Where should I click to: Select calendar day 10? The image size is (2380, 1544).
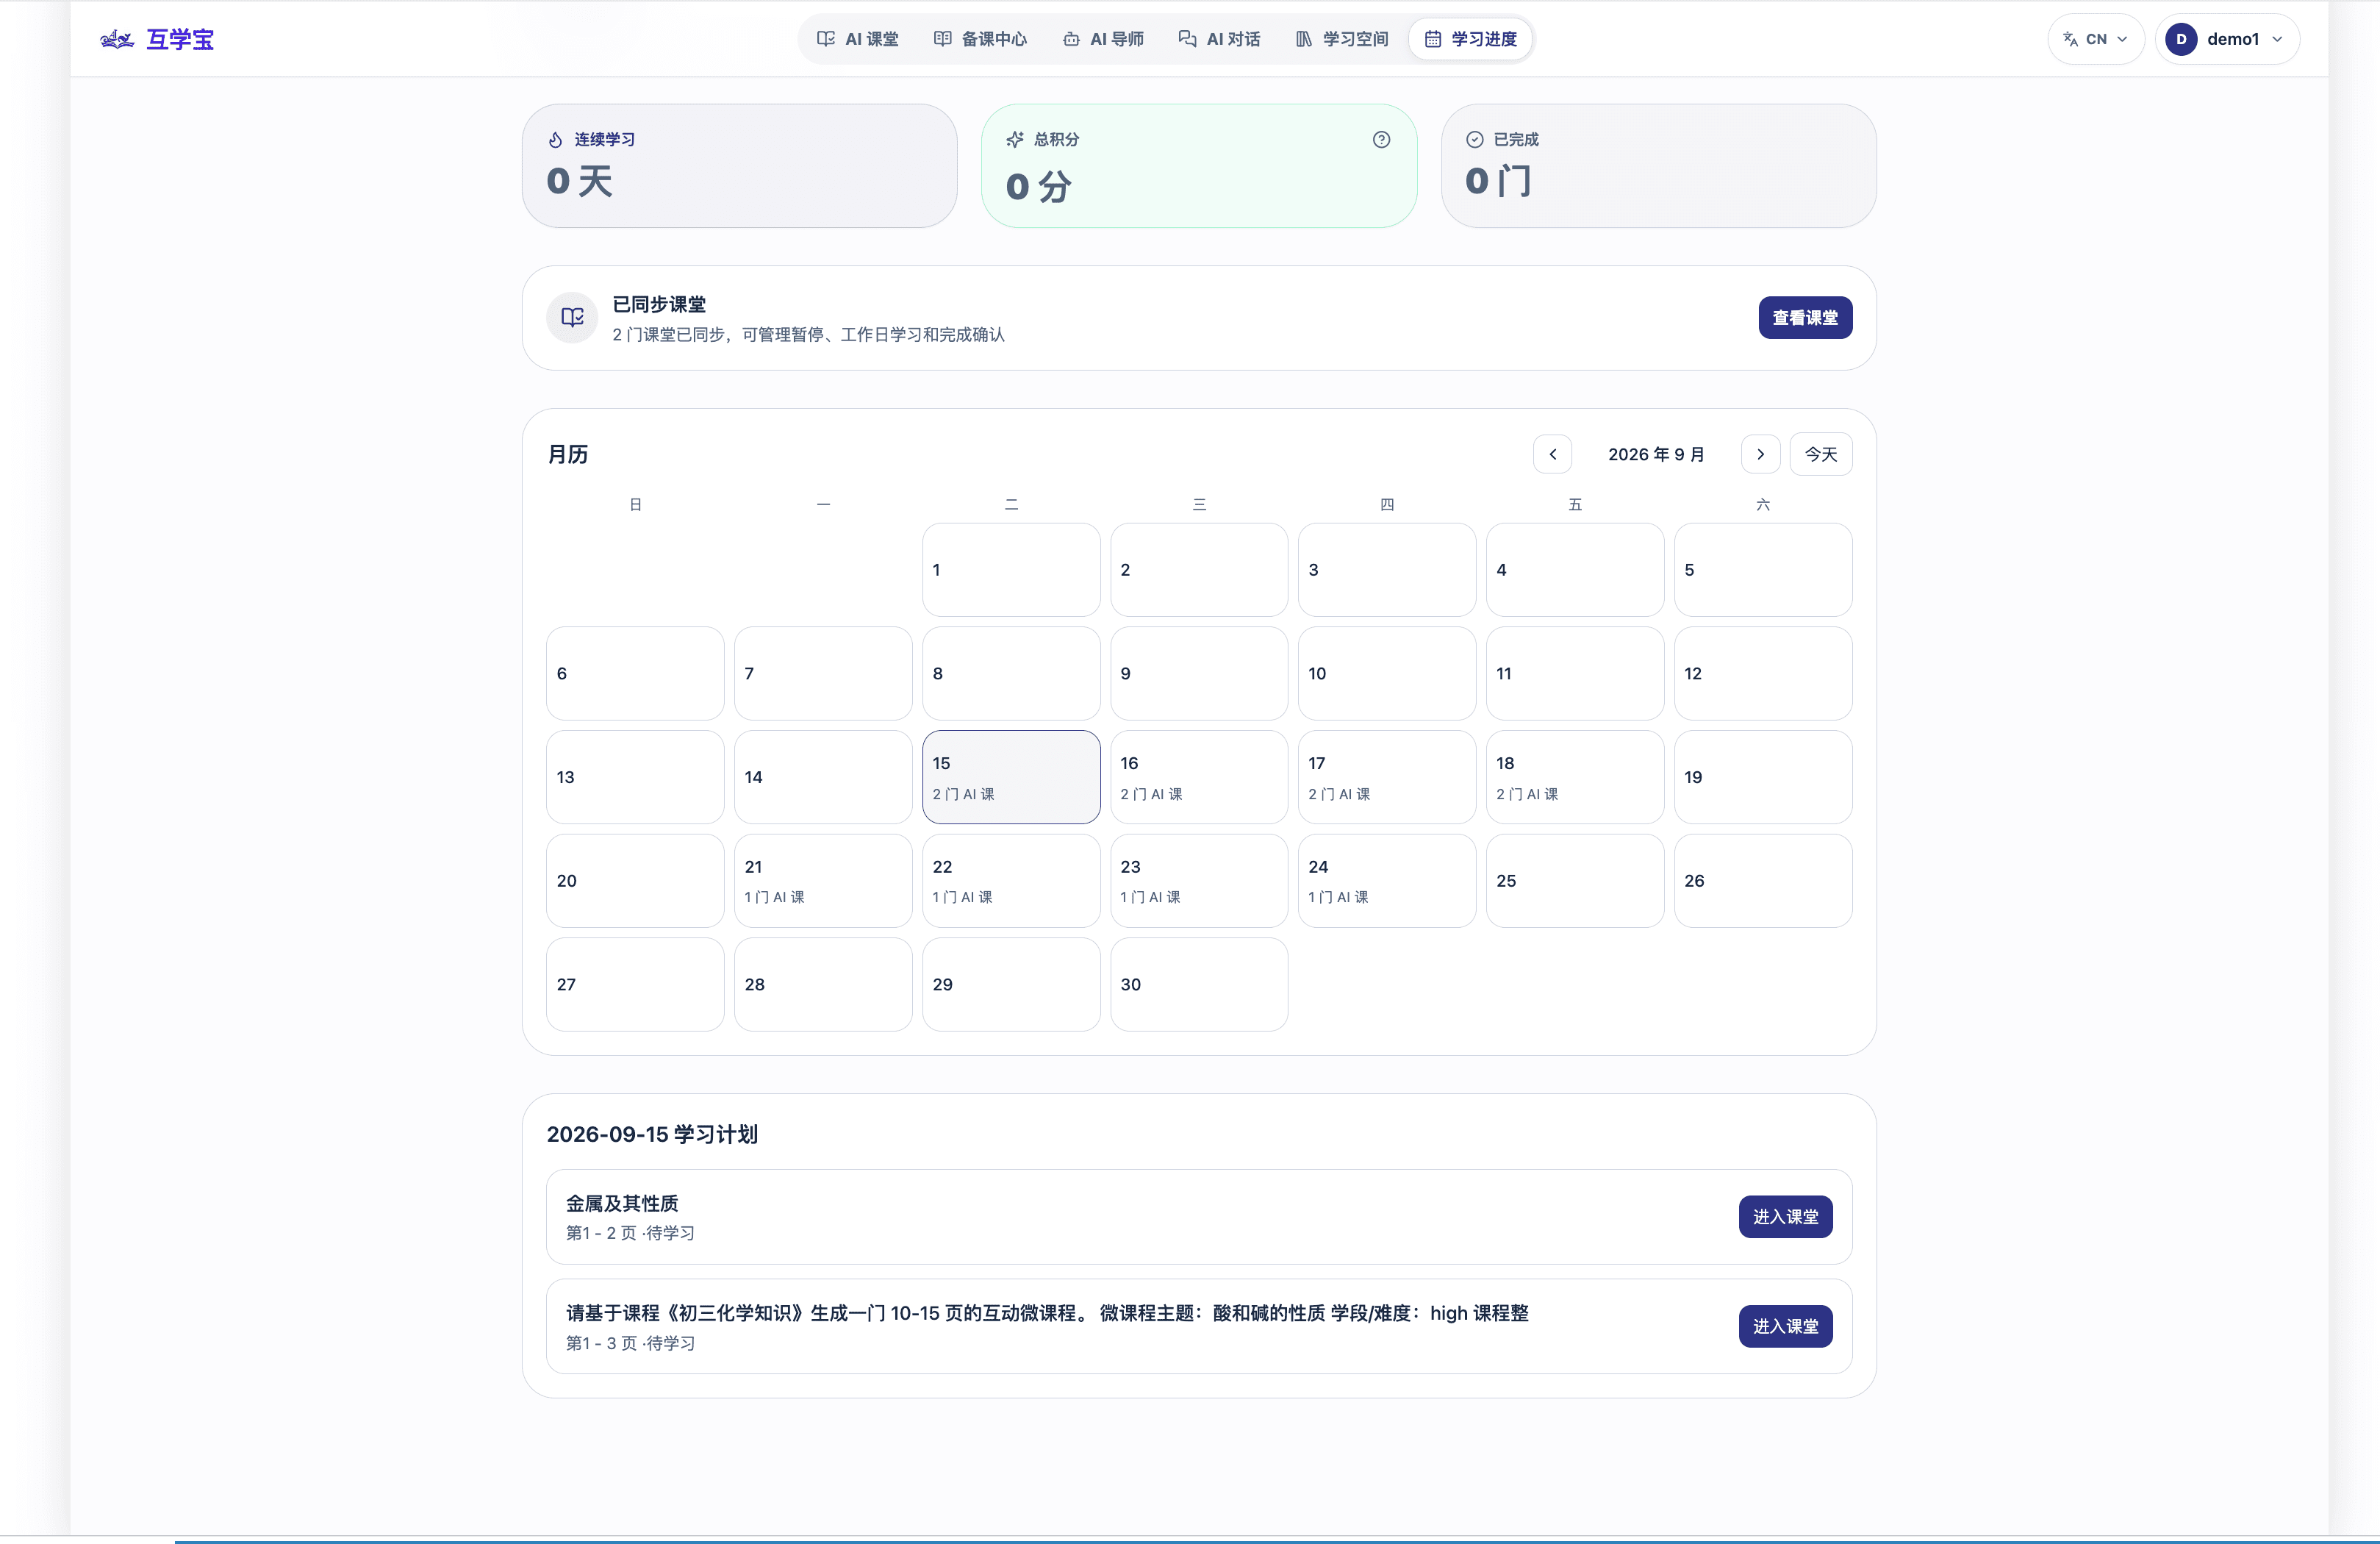pos(1387,673)
